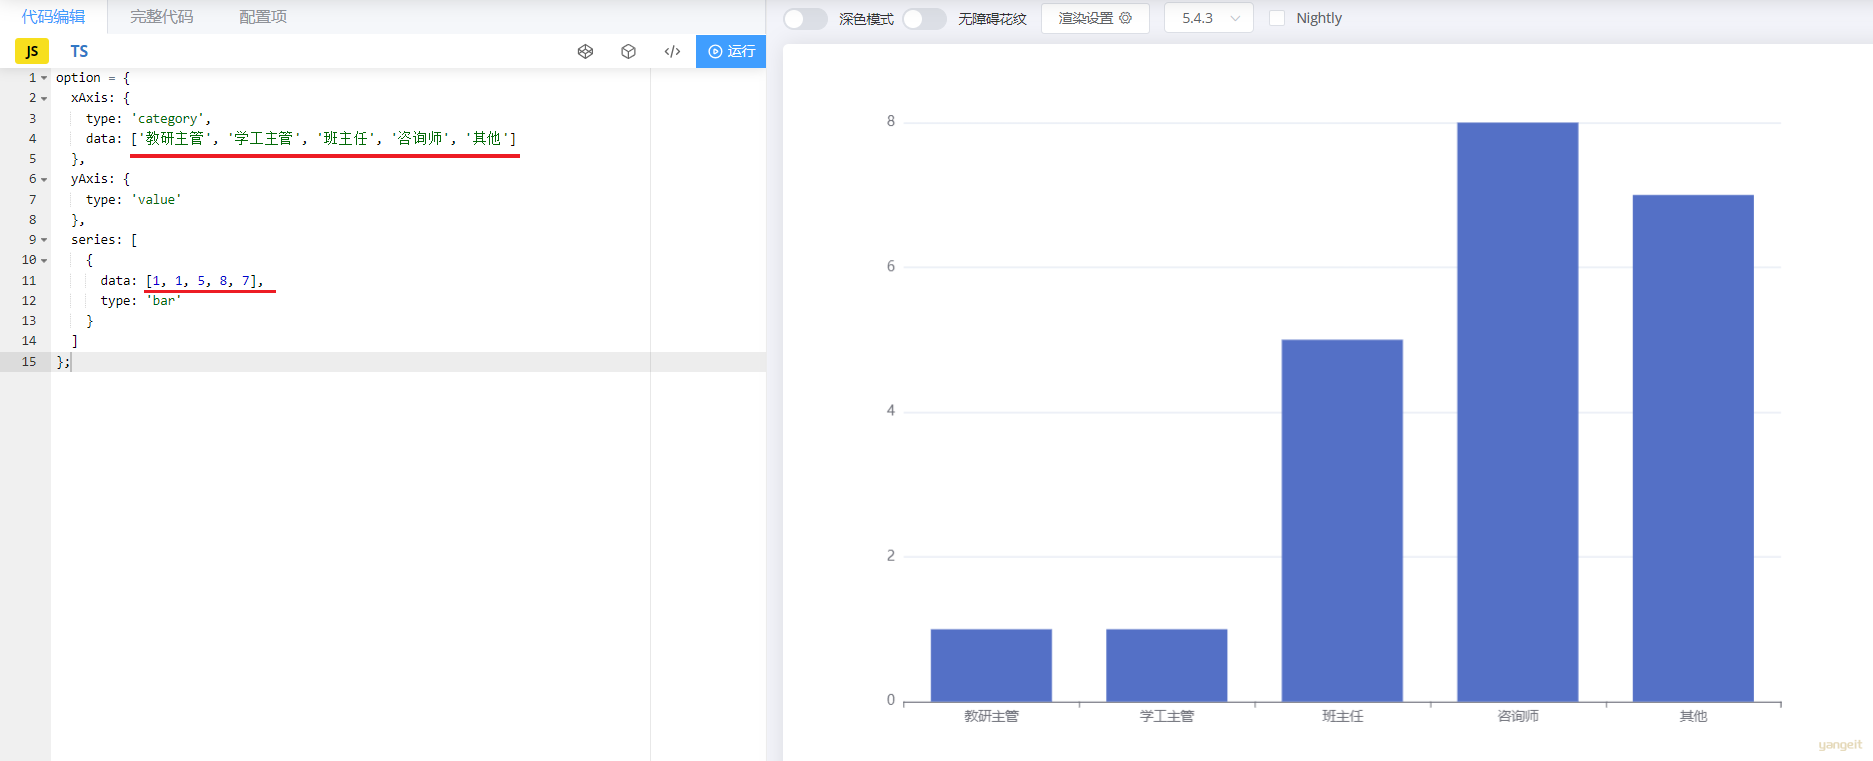
Task: Place cursor at end of line 15 '};'
Action: click(x=72, y=362)
